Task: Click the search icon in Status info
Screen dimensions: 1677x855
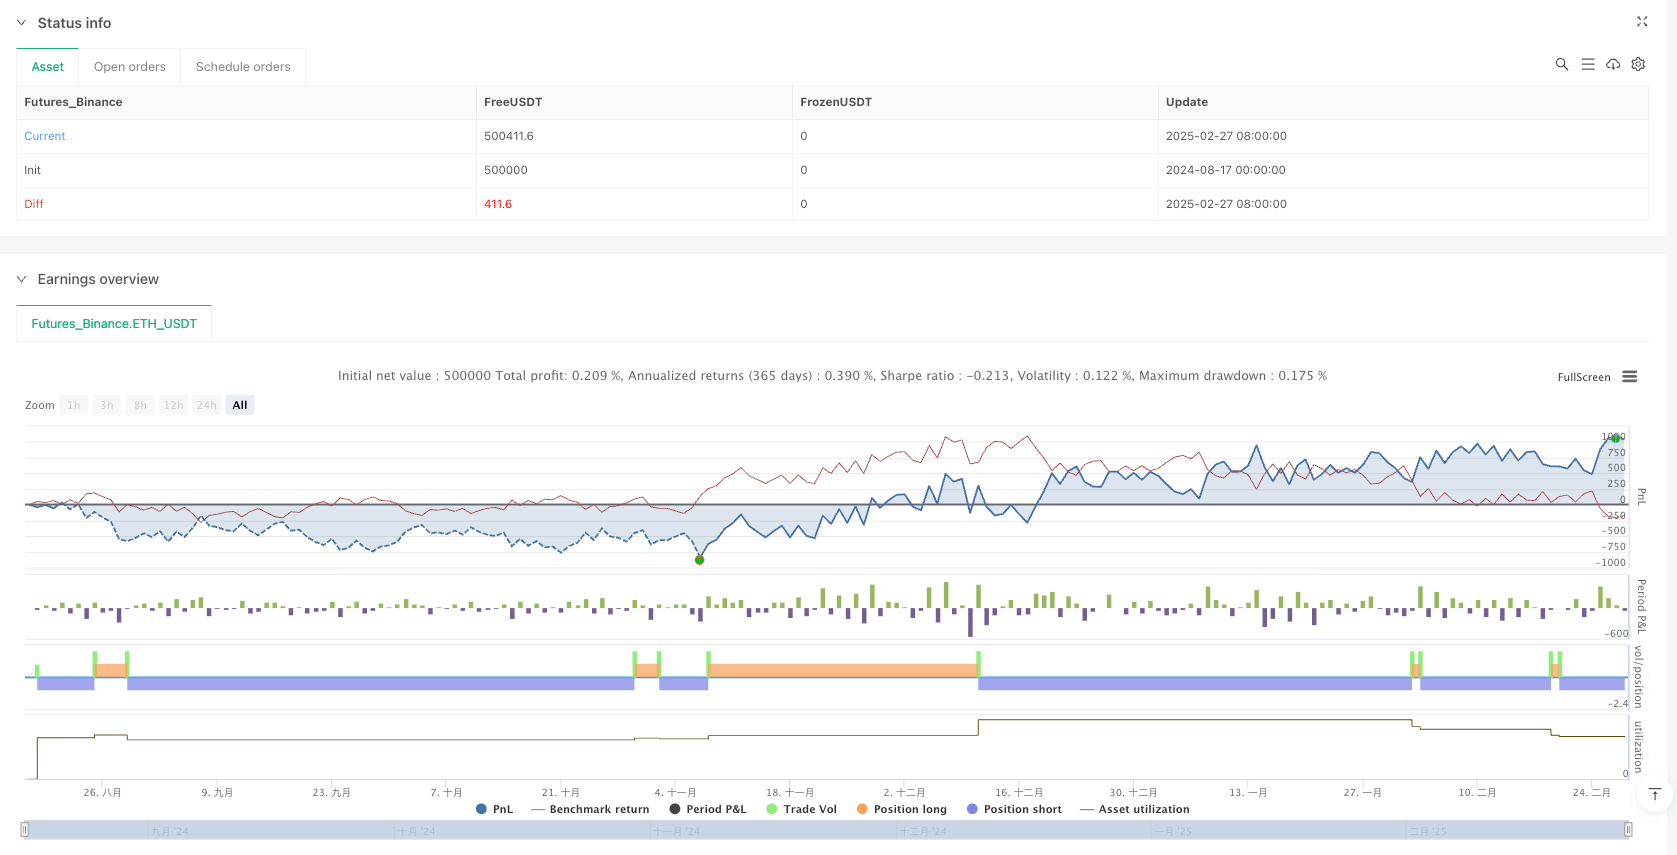Action: (x=1561, y=64)
